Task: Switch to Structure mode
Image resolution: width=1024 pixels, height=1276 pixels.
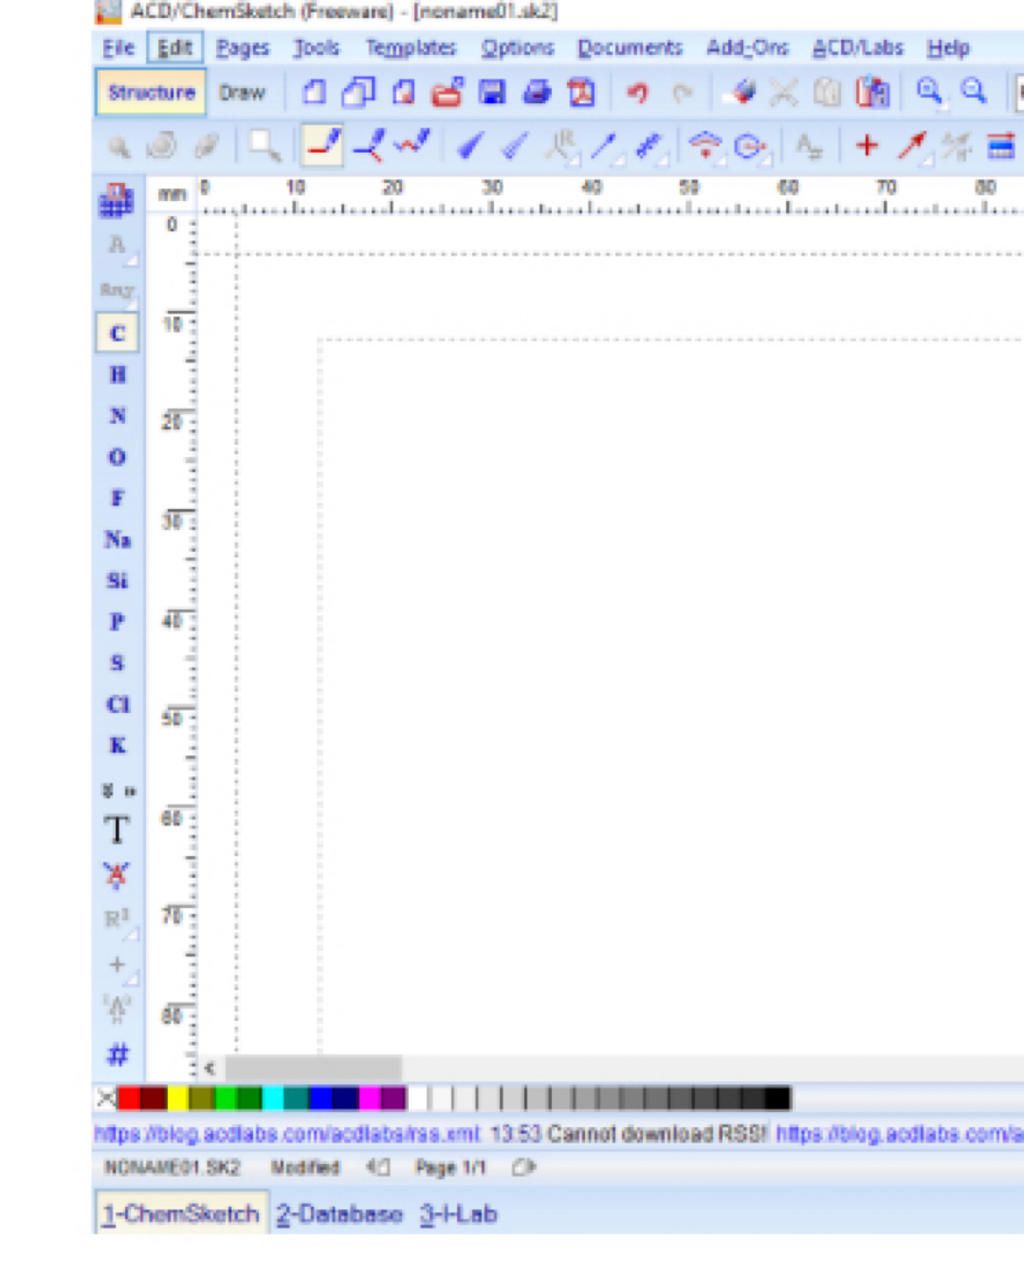Action: pyautogui.click(x=151, y=93)
